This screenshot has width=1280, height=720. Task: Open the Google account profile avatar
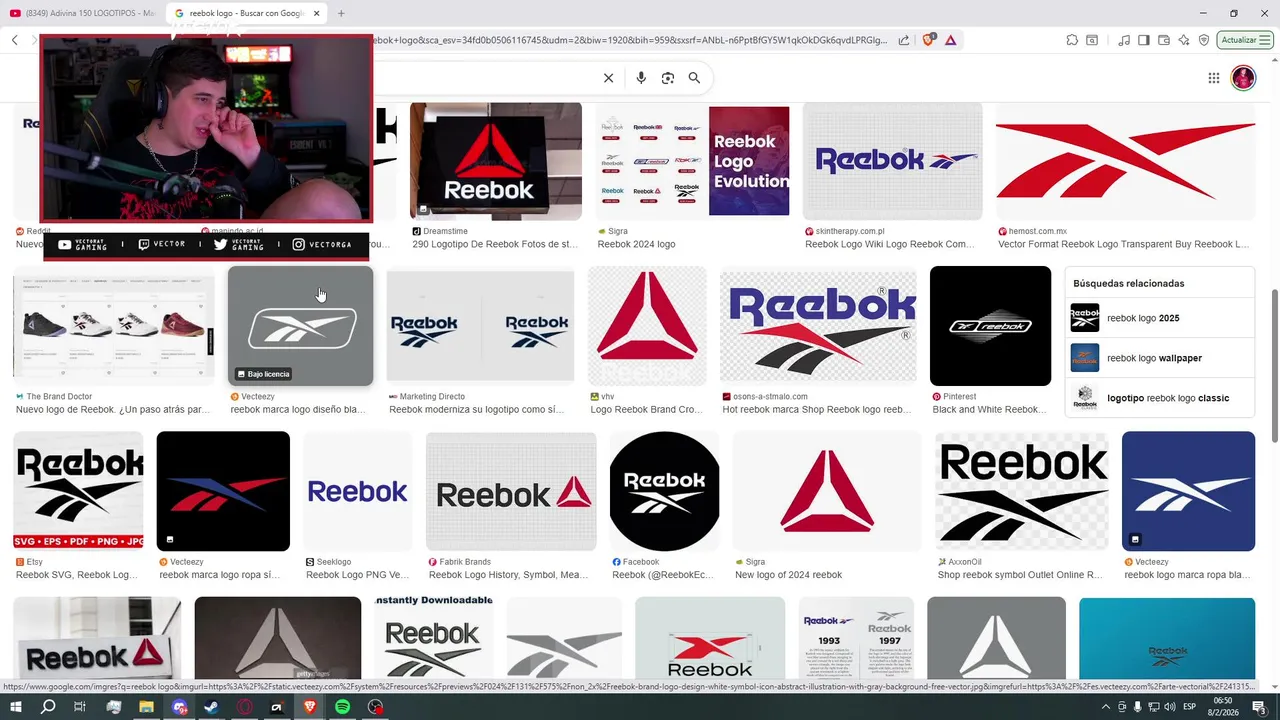point(1243,78)
